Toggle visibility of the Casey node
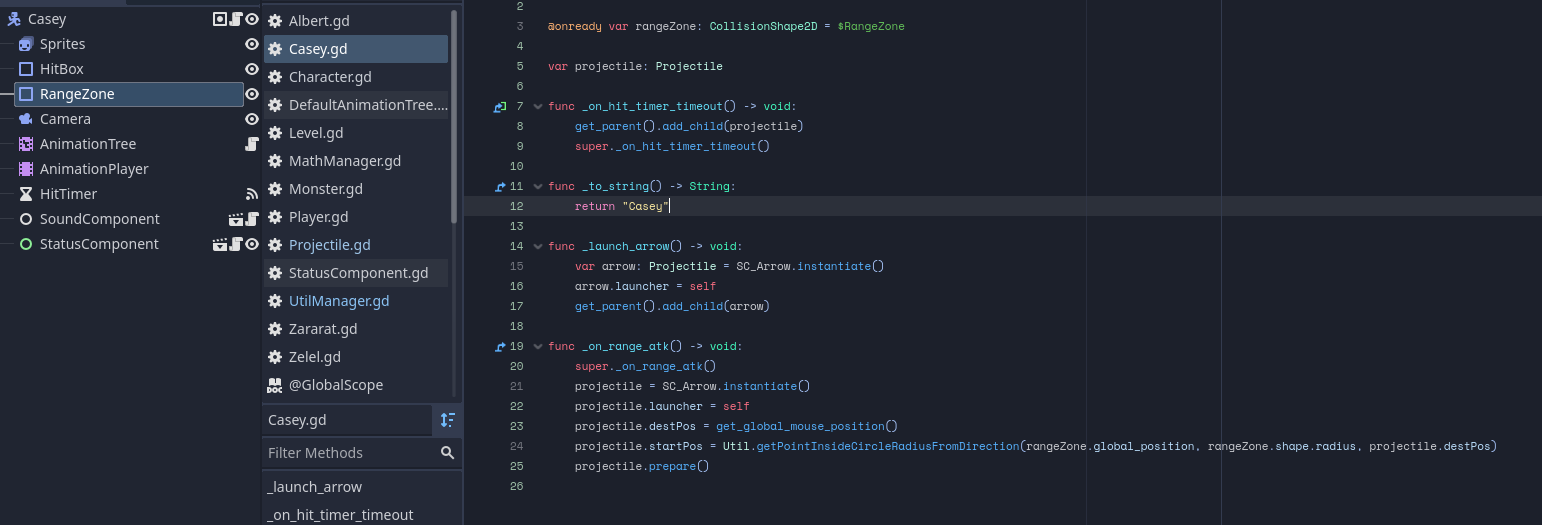The height and width of the screenshot is (525, 1542). [x=252, y=19]
